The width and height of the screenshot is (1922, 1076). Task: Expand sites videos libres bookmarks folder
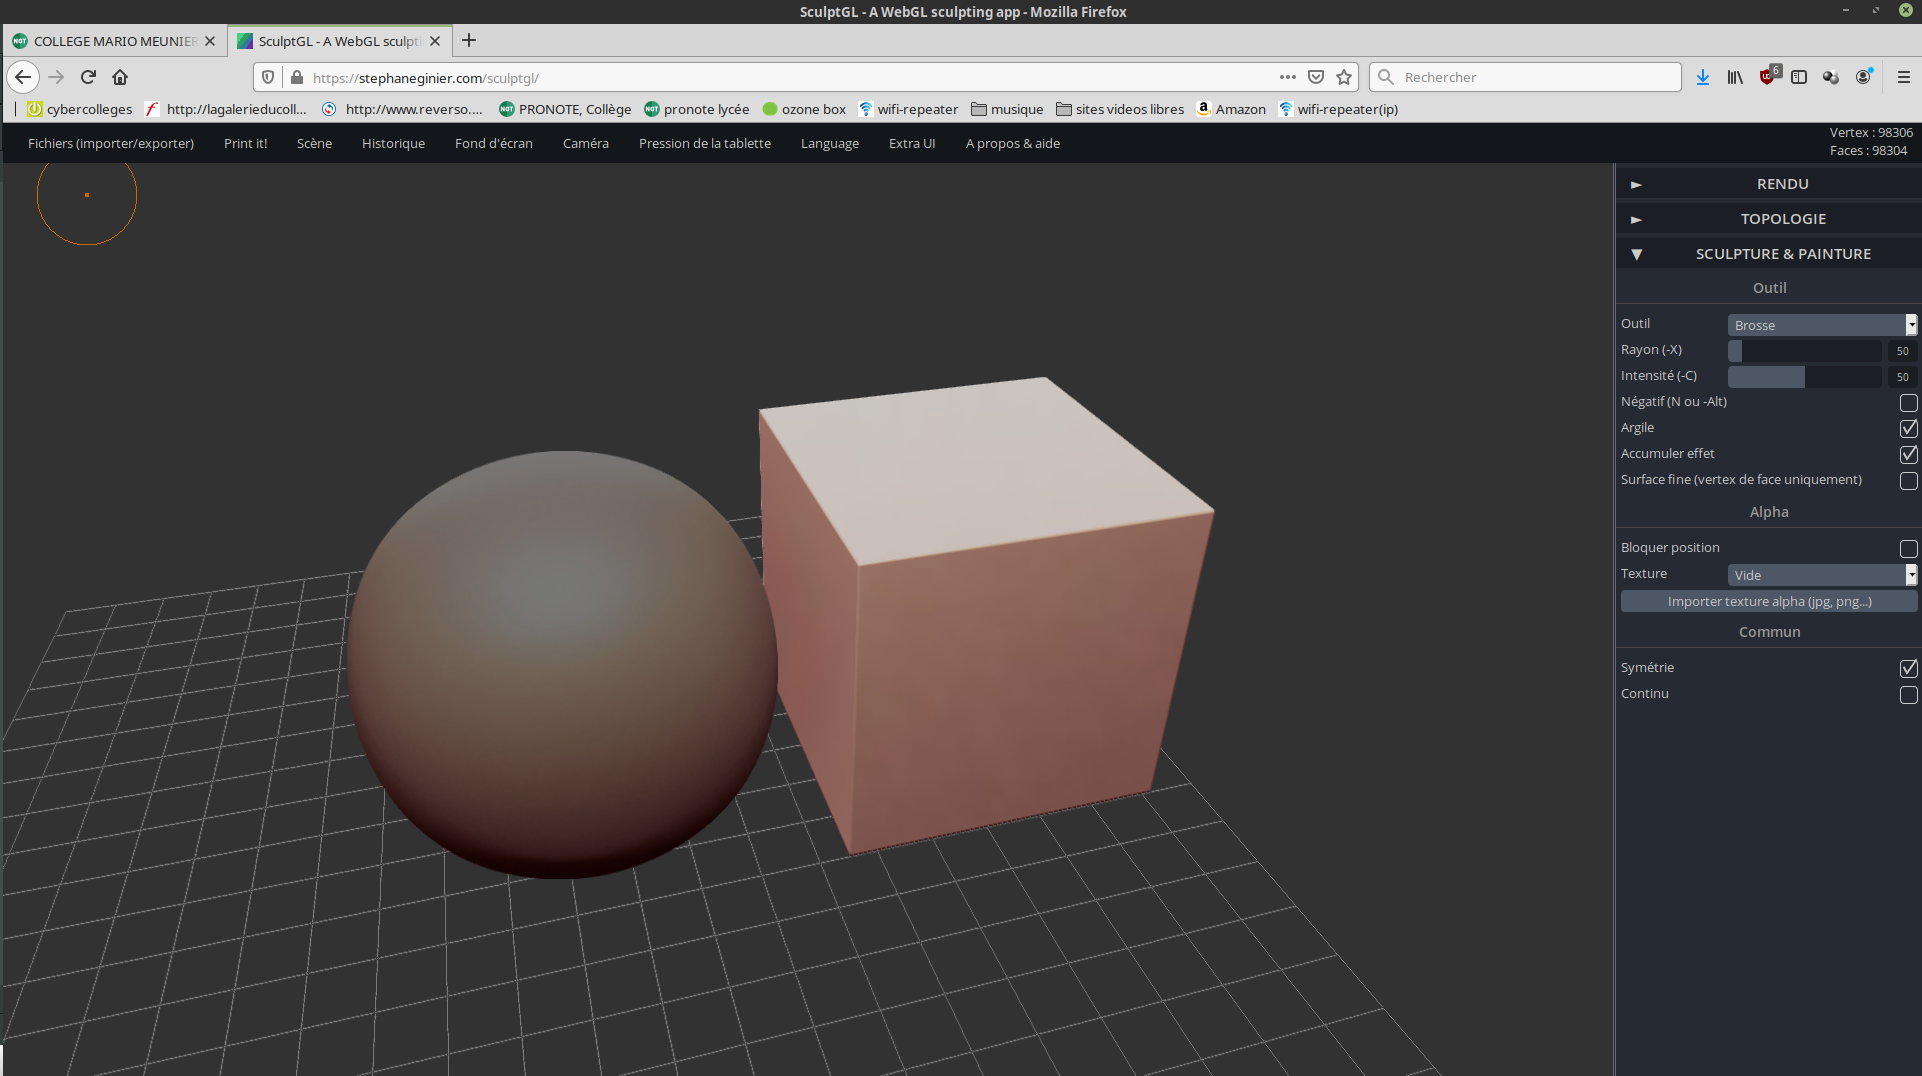click(x=1120, y=109)
